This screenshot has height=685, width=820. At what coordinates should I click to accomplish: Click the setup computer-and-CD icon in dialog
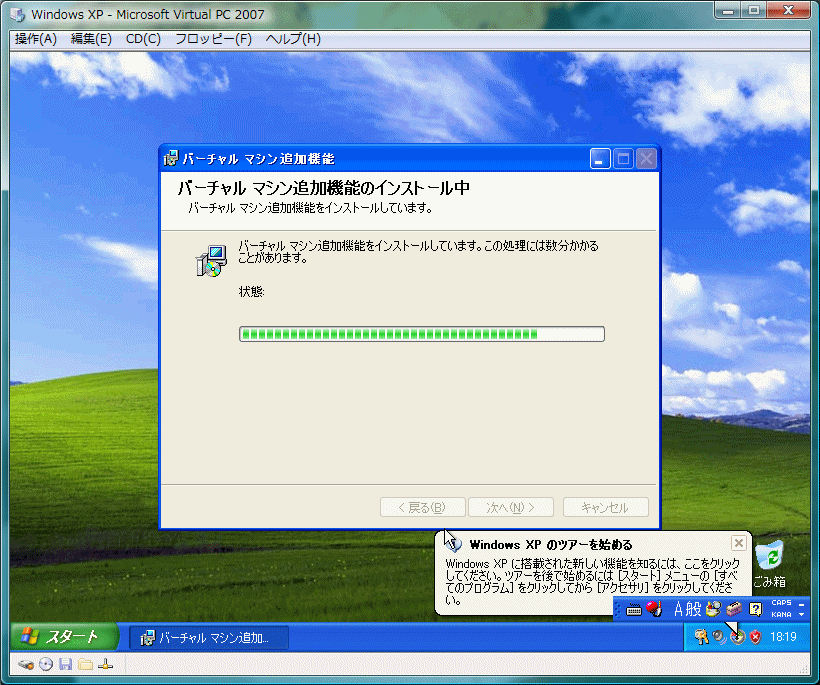(211, 260)
